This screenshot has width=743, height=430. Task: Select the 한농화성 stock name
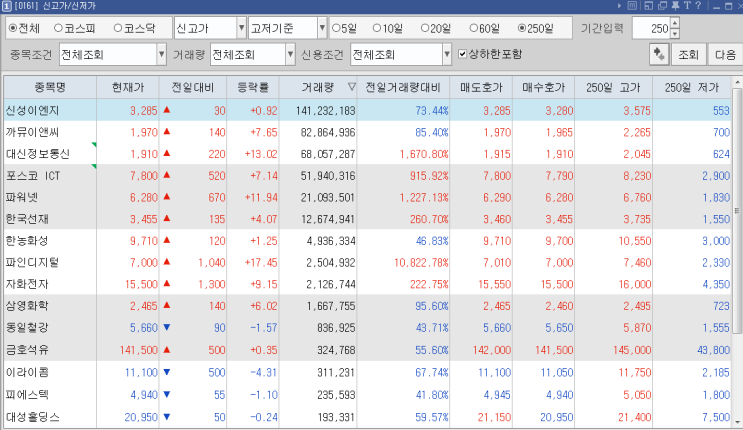pyautogui.click(x=27, y=240)
